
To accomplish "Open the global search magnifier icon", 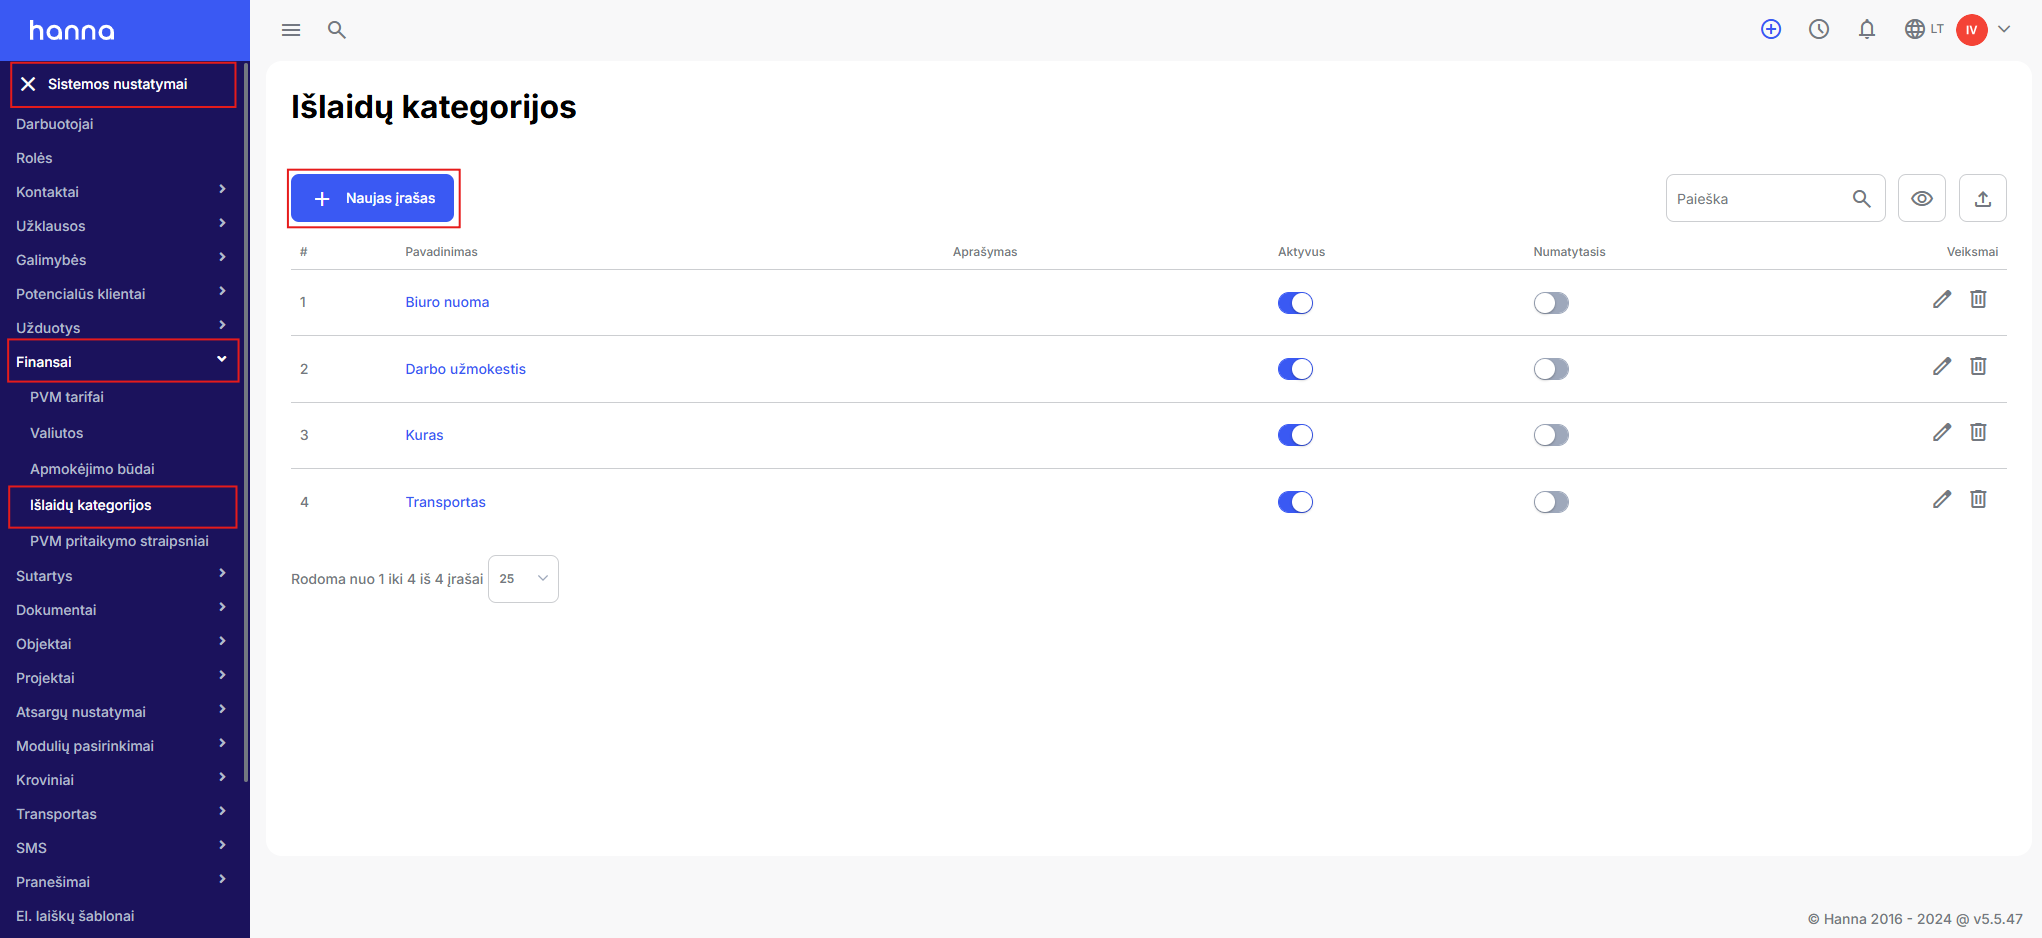I will tap(337, 30).
